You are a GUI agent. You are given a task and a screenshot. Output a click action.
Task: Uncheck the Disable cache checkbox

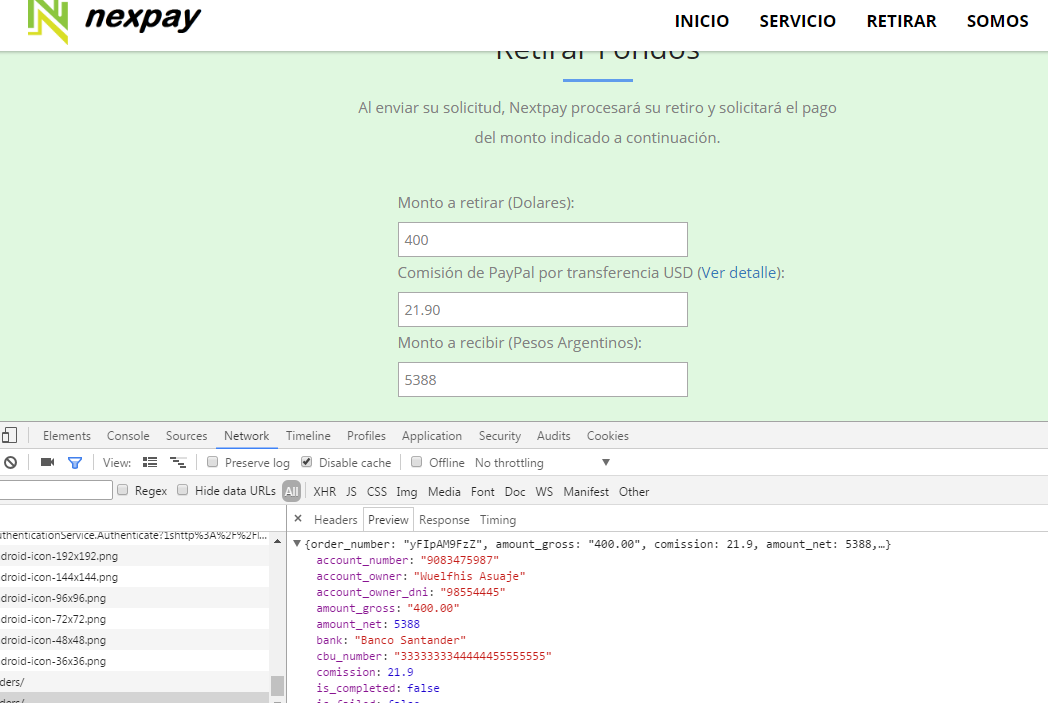tap(307, 462)
